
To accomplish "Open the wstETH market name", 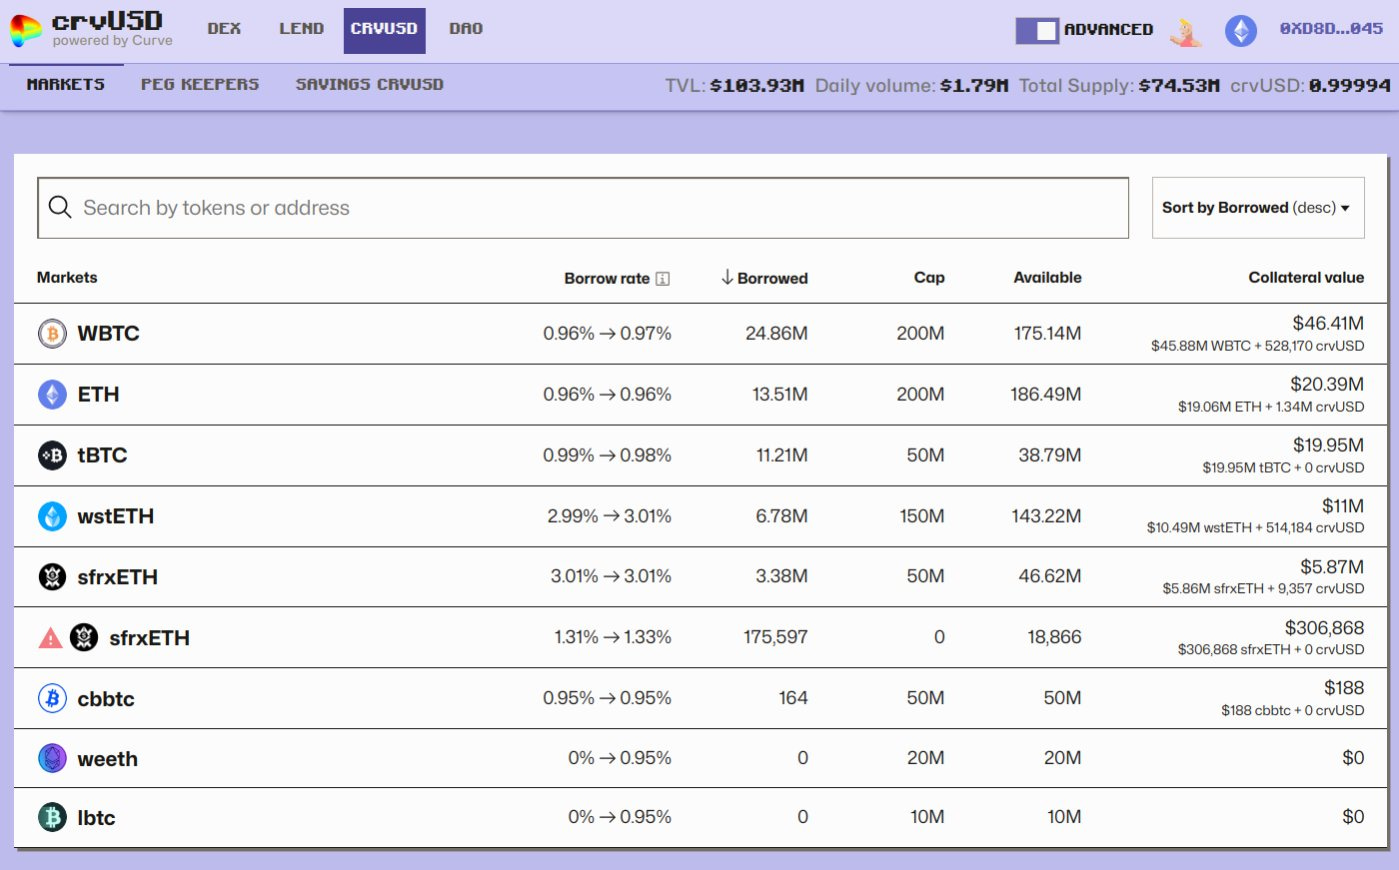I will (115, 517).
